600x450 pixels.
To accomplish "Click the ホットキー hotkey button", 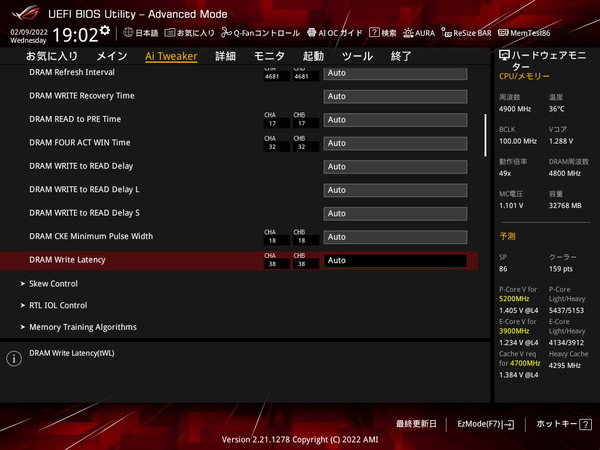I will tap(557, 424).
